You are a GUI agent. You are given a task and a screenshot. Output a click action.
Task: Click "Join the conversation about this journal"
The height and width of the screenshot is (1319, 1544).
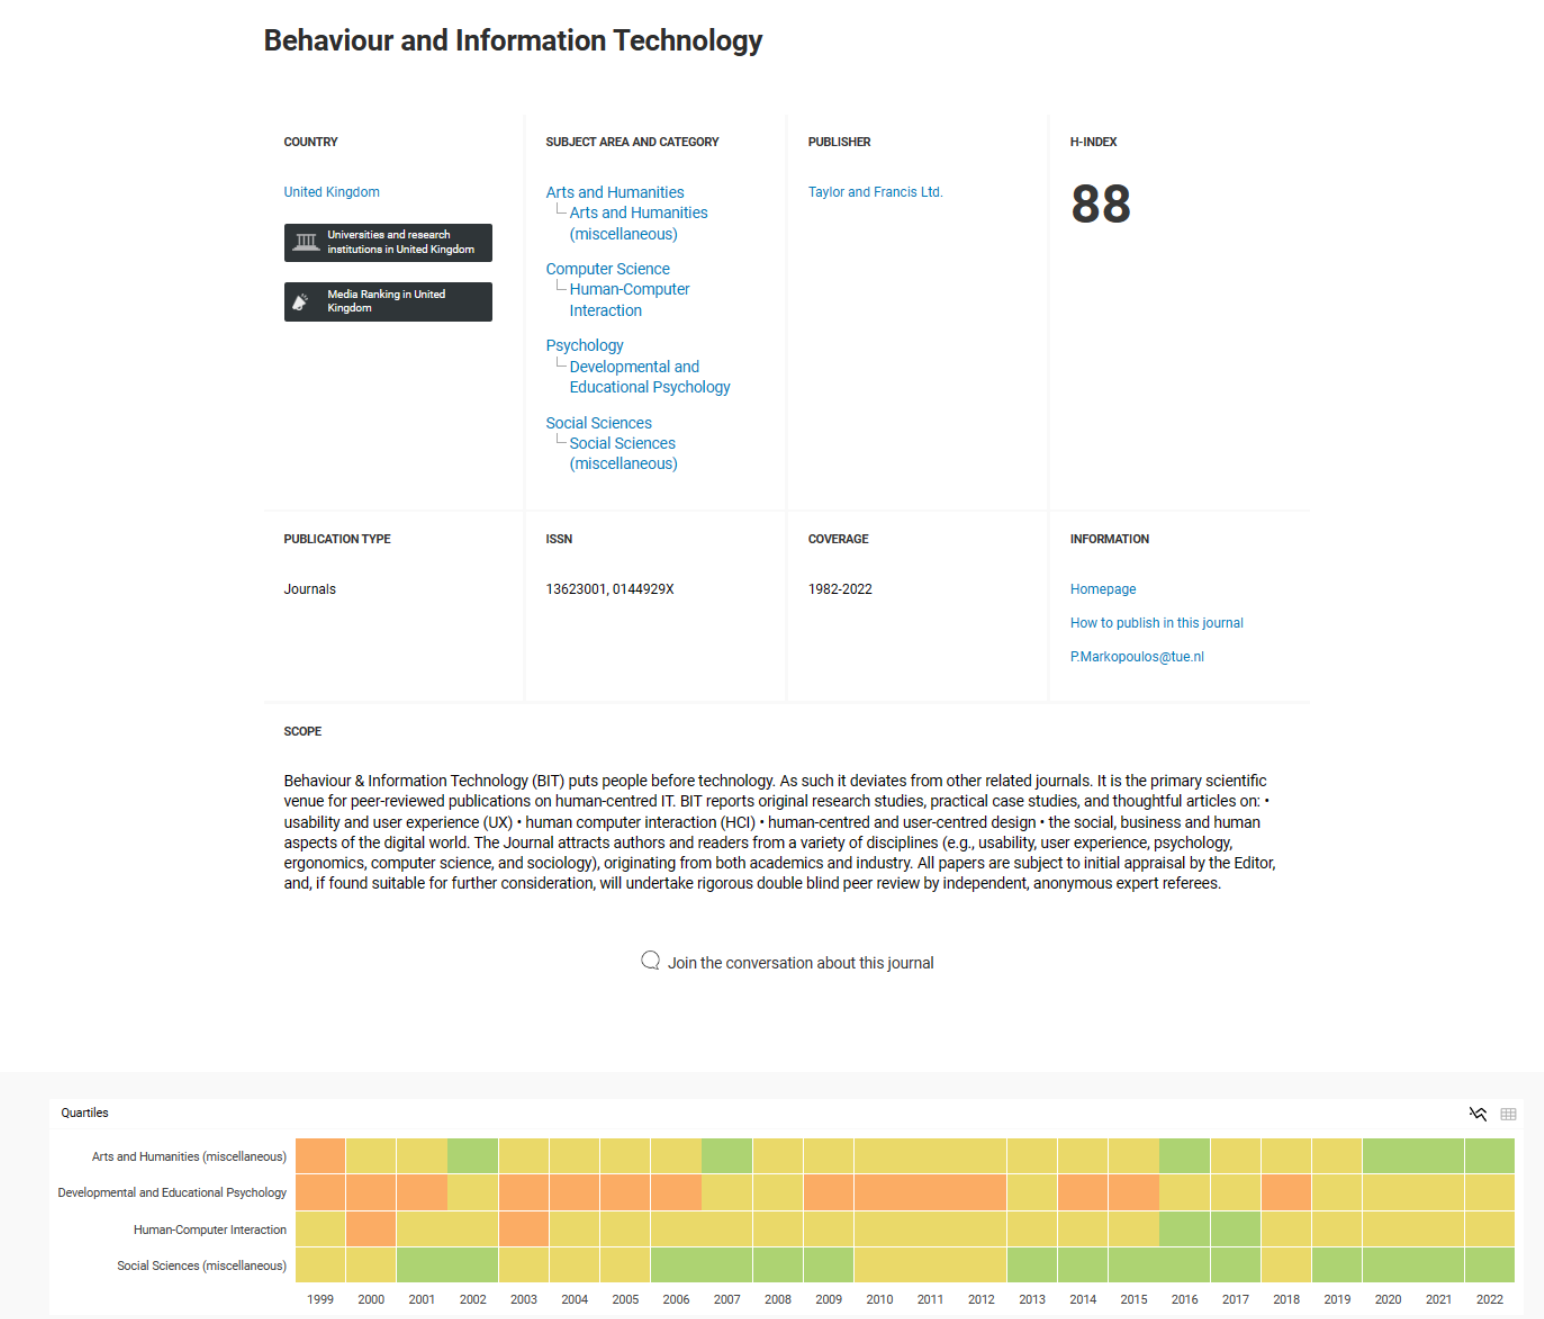point(800,962)
